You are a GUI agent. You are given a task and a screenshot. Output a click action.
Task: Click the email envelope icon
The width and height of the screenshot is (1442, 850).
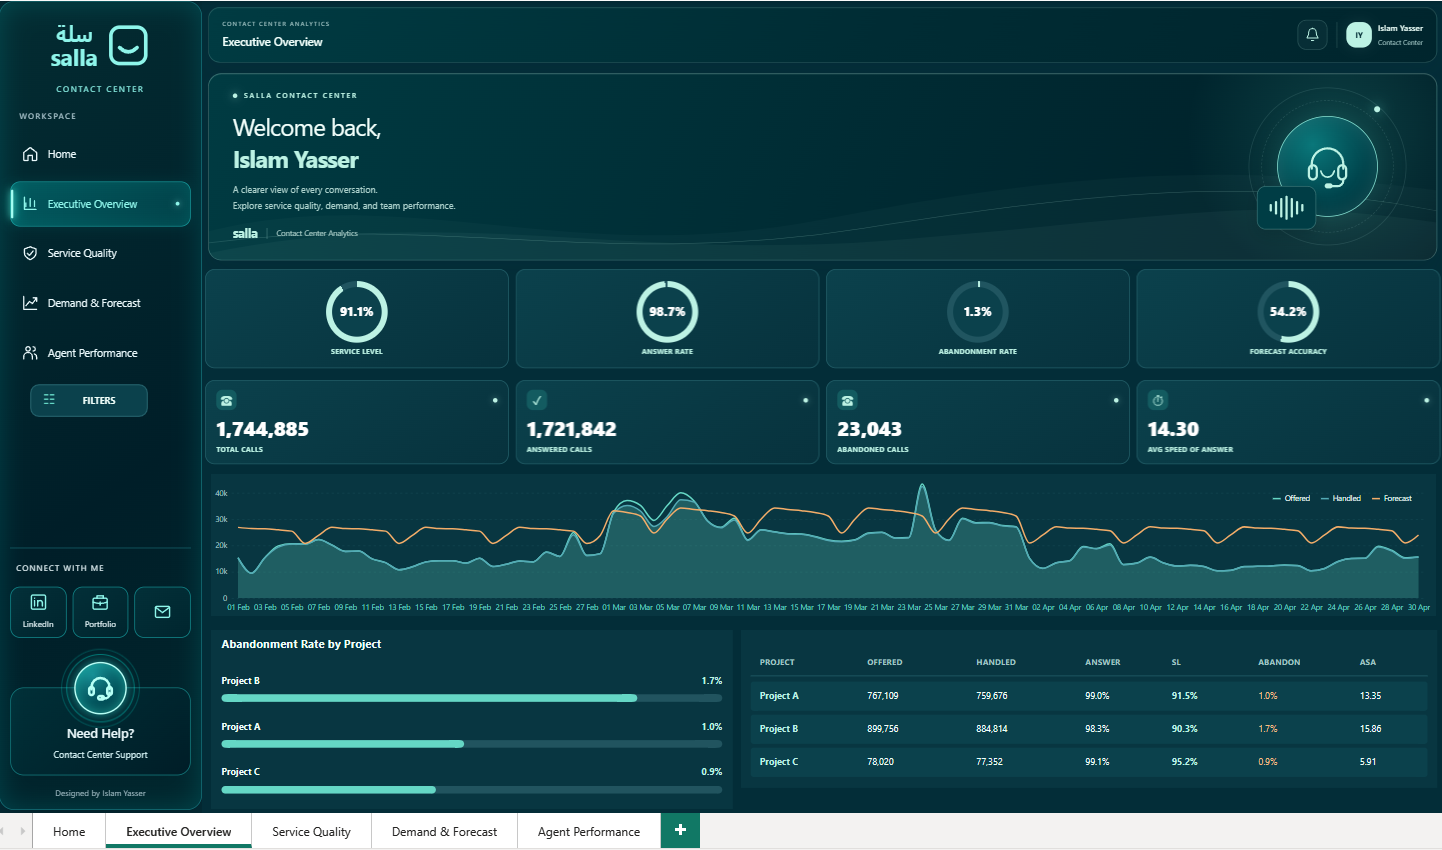[162, 612]
